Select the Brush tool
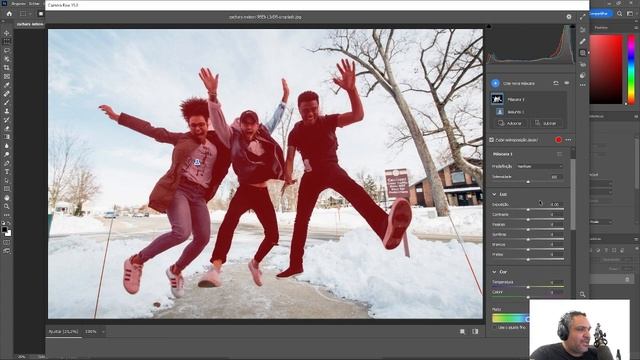 [x=7, y=102]
